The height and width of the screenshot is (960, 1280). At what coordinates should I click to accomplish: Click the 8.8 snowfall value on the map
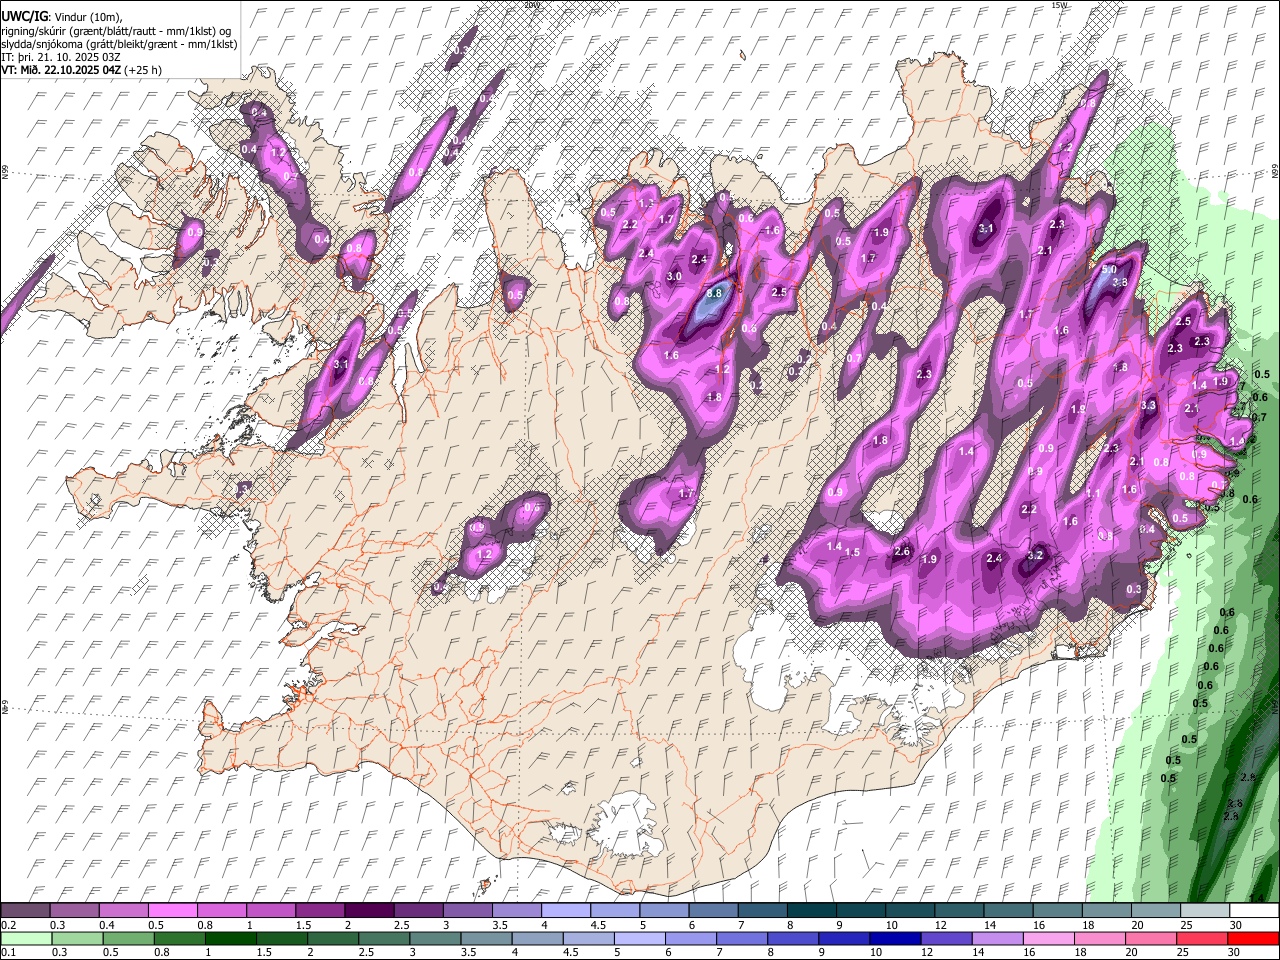click(714, 294)
